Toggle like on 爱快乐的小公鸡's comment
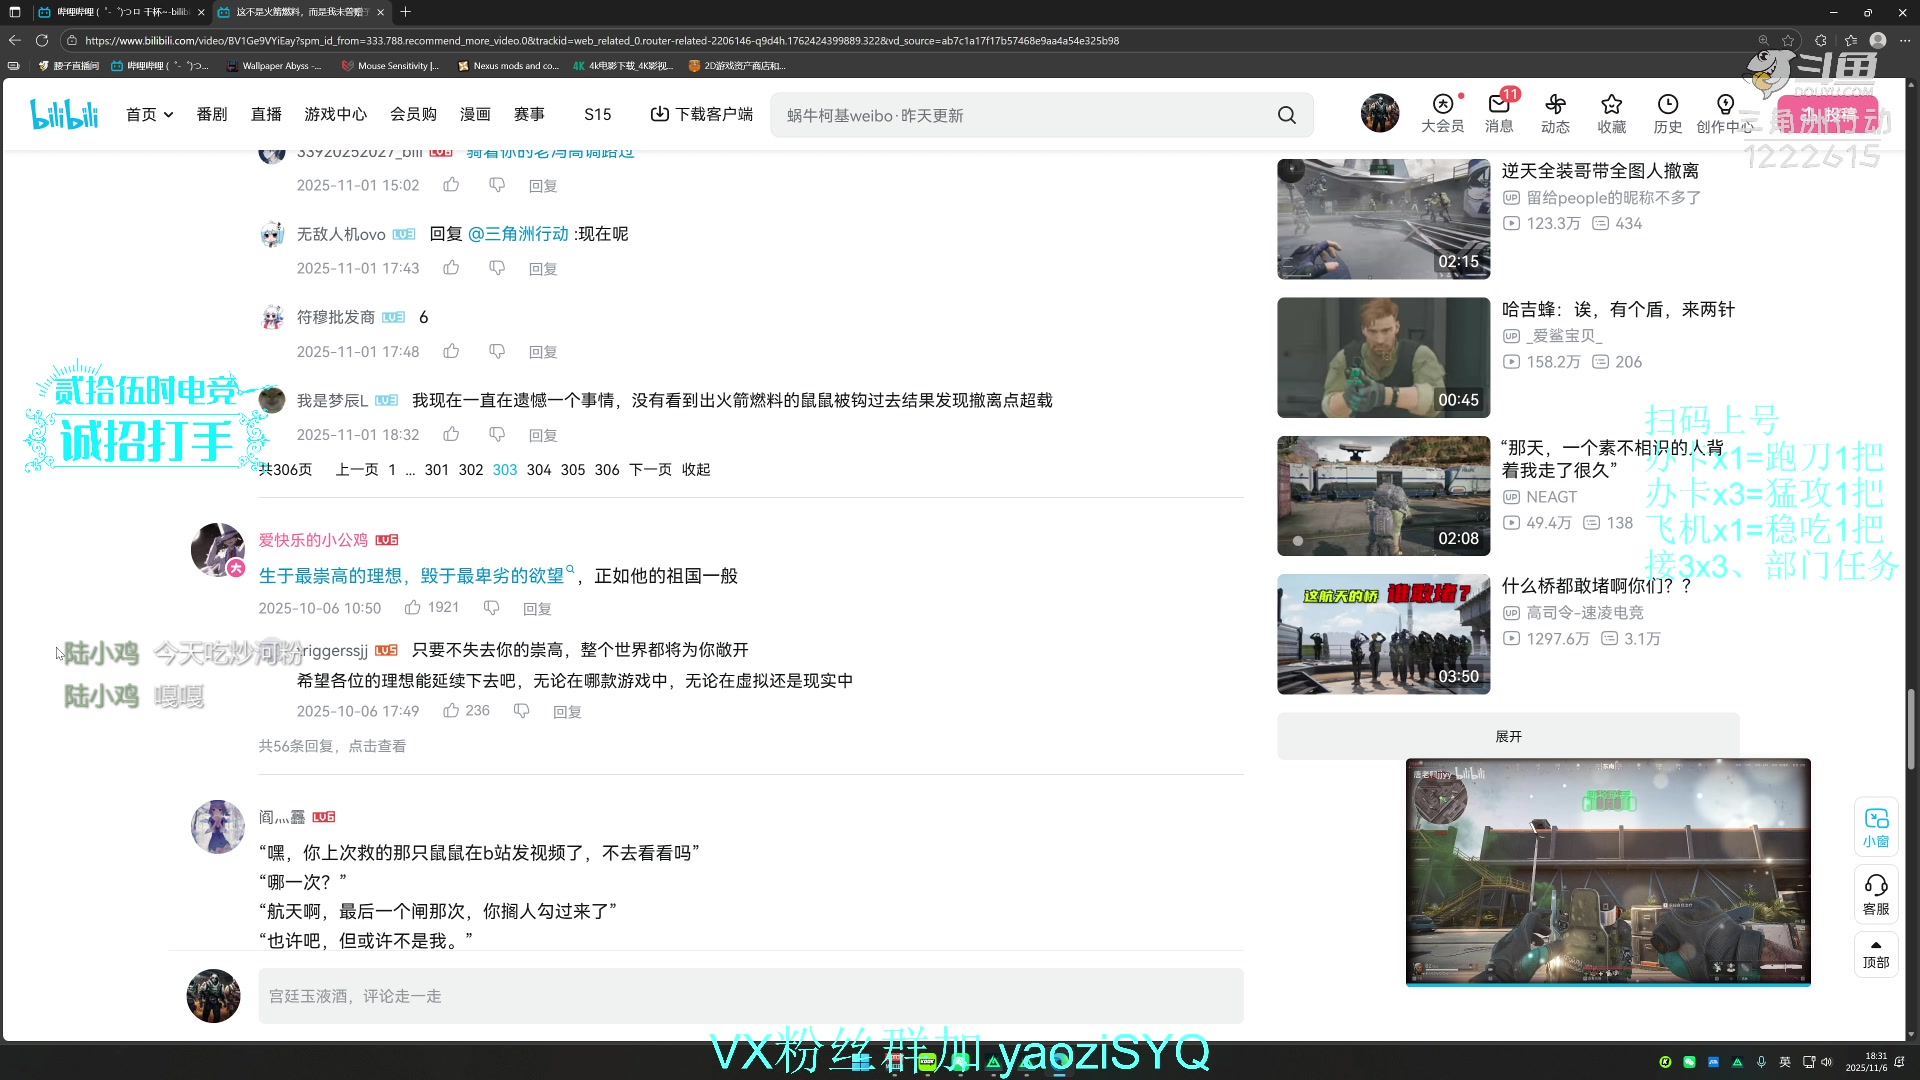The width and height of the screenshot is (1920, 1080). (412, 607)
